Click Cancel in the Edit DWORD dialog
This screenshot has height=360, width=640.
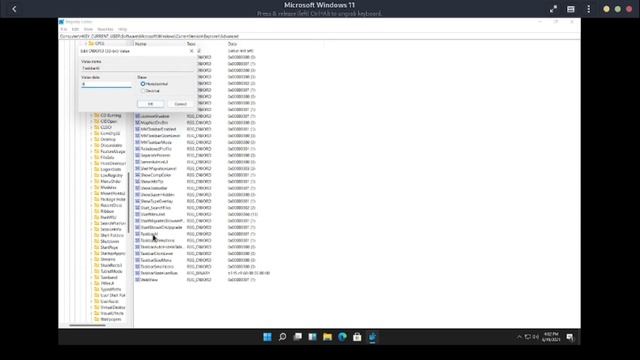point(180,104)
